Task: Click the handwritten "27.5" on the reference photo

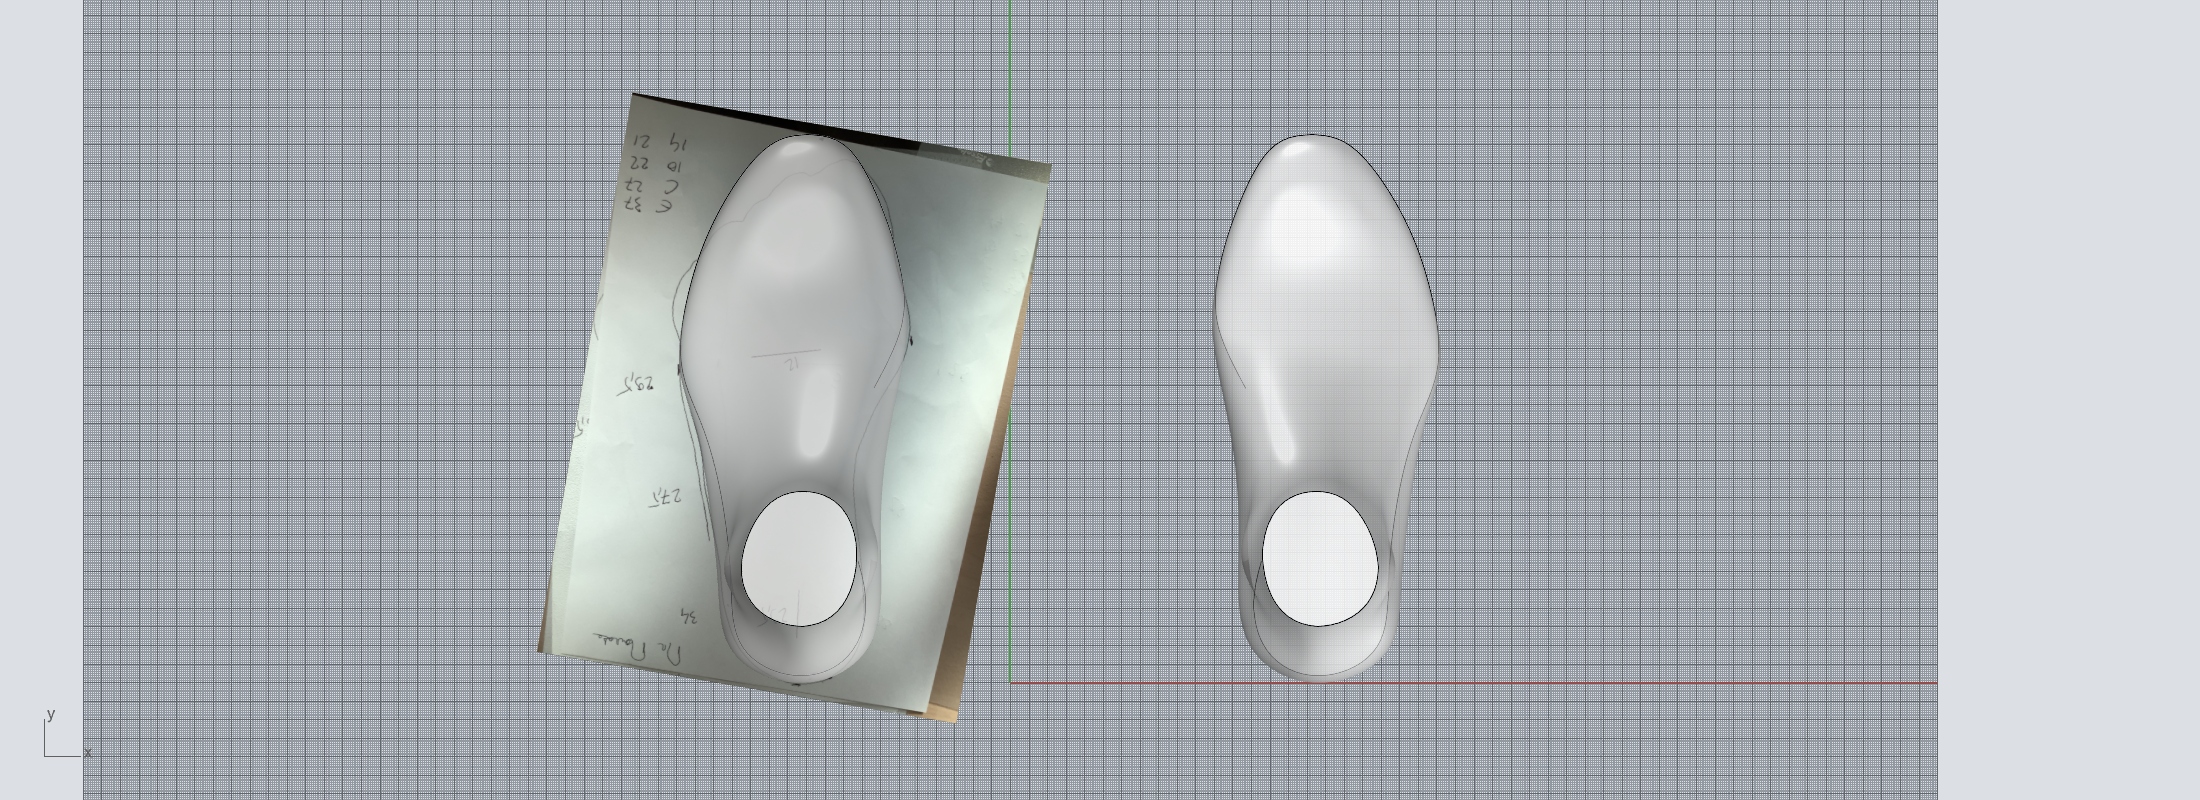Action: [x=664, y=496]
